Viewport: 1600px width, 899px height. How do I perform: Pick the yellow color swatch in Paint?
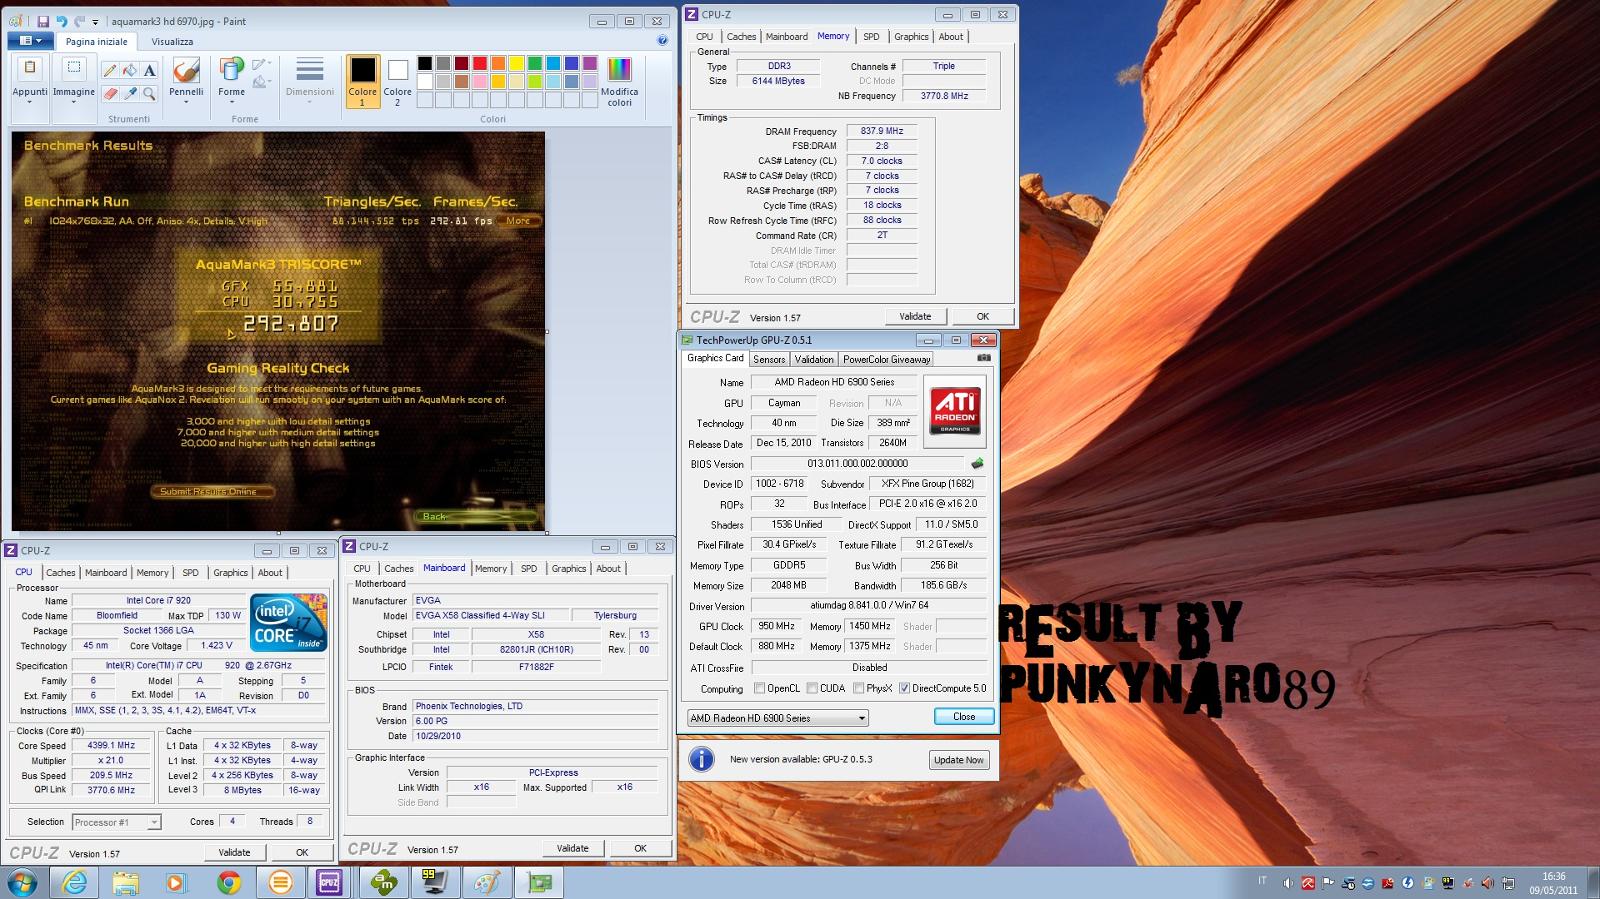516,63
